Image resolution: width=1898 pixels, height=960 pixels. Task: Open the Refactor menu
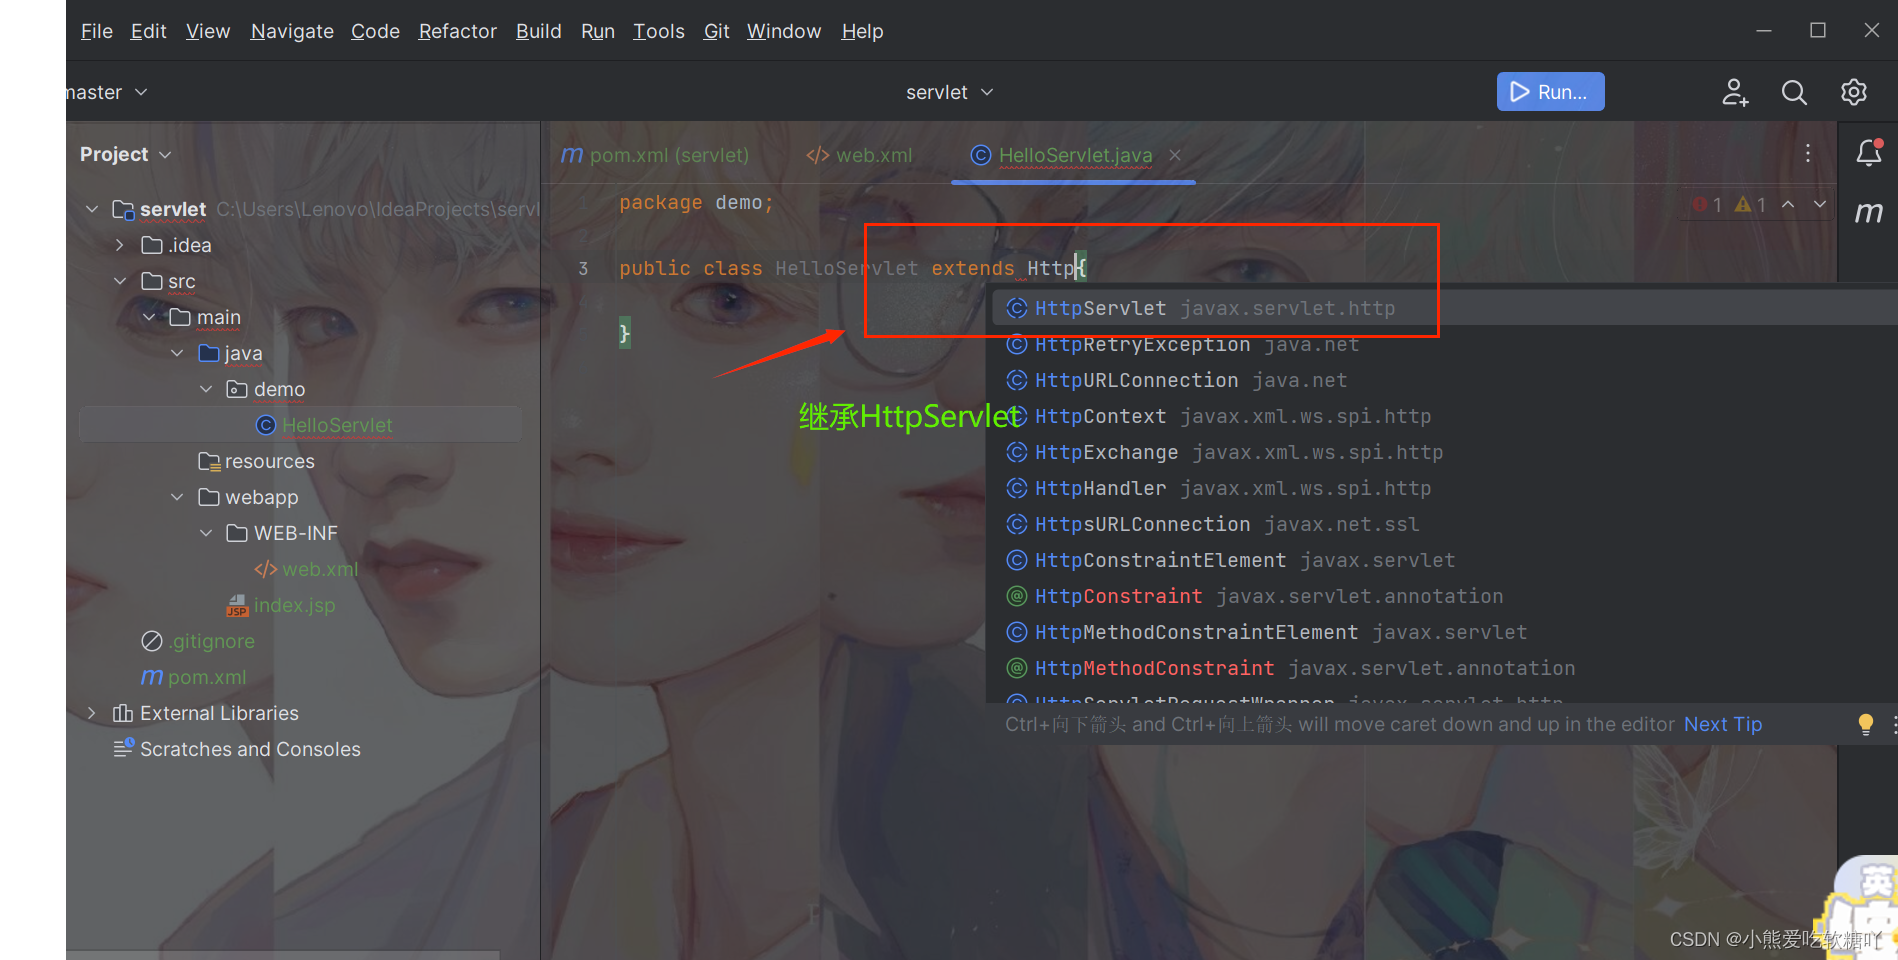point(457,31)
